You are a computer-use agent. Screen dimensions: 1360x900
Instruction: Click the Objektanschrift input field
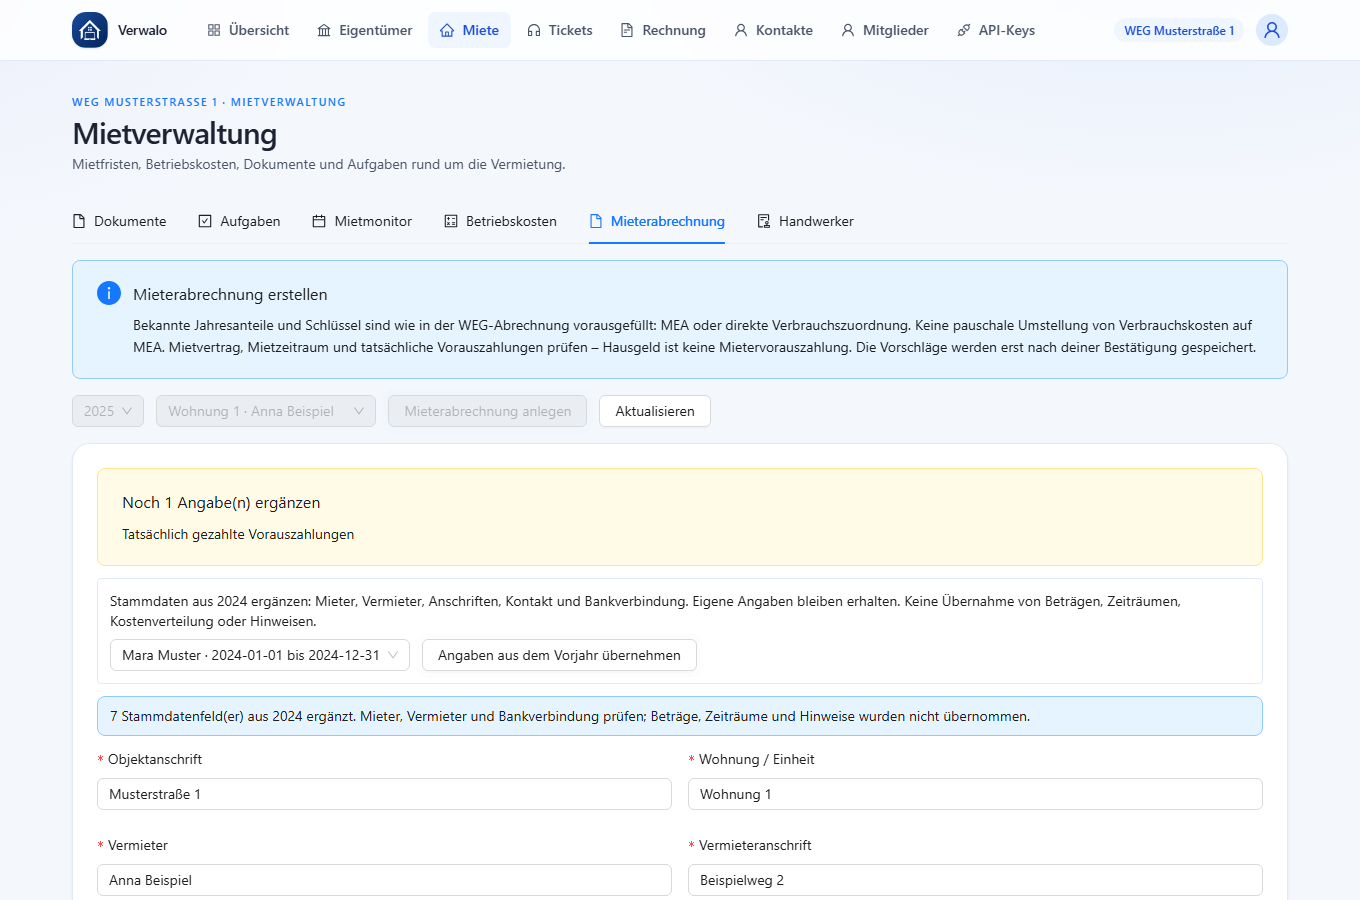(384, 794)
